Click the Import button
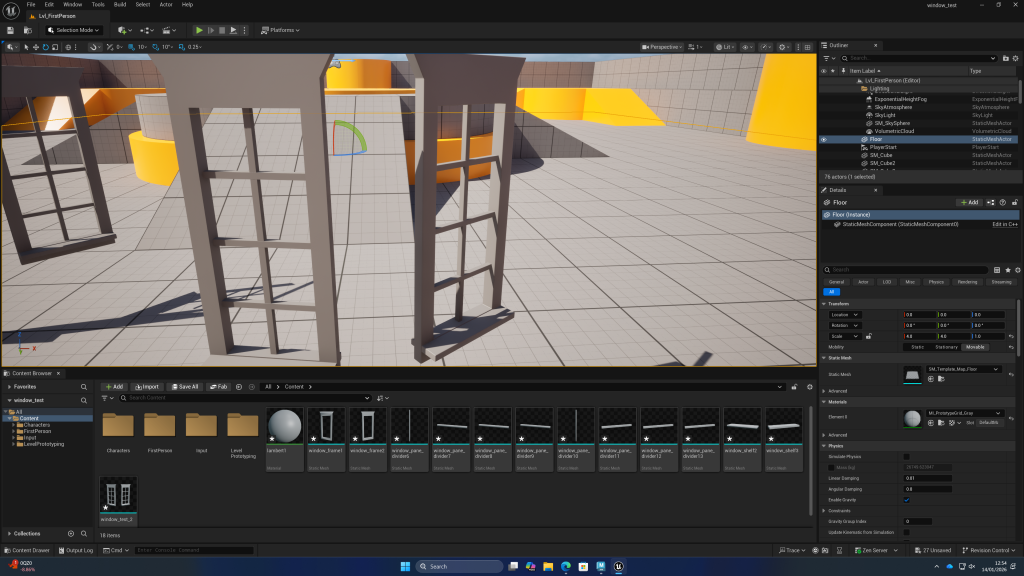 (146, 386)
